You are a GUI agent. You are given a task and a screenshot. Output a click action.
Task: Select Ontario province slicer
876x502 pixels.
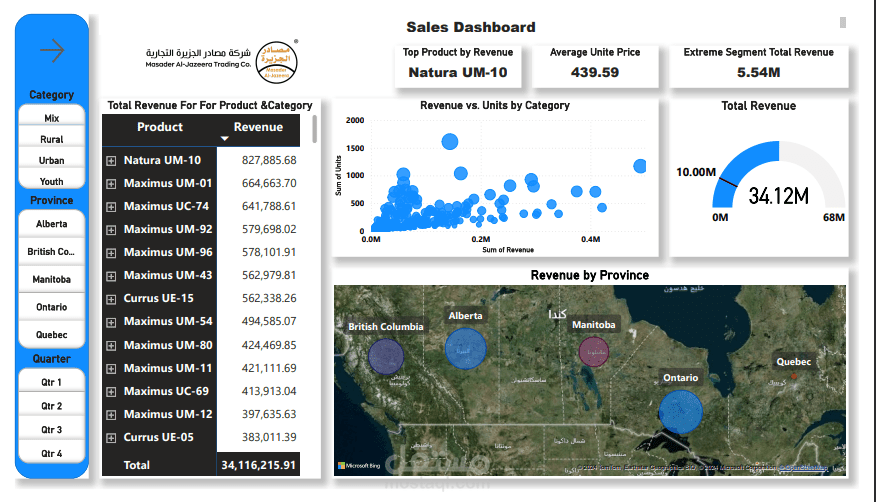51,307
